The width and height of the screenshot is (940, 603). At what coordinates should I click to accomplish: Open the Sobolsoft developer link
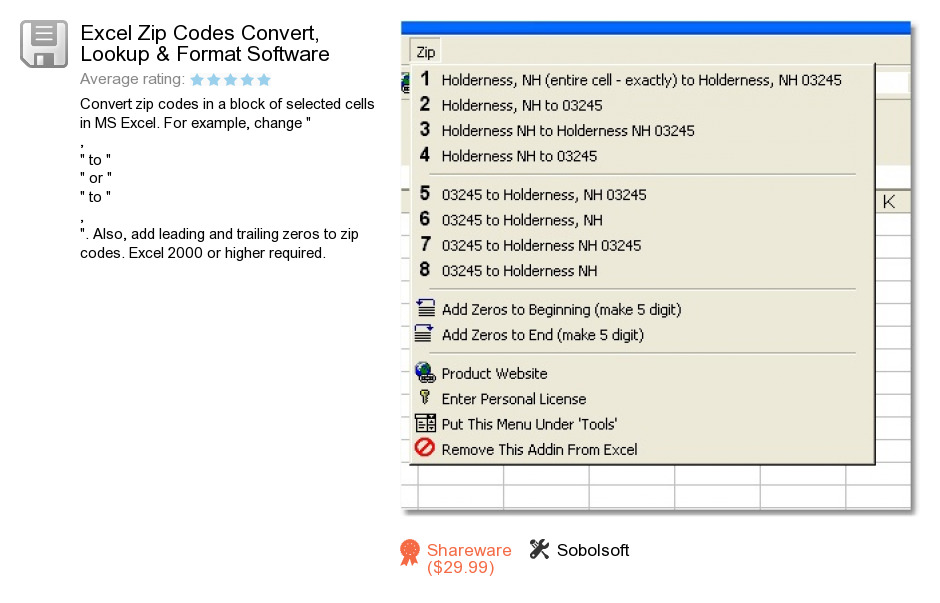pyautogui.click(x=593, y=550)
